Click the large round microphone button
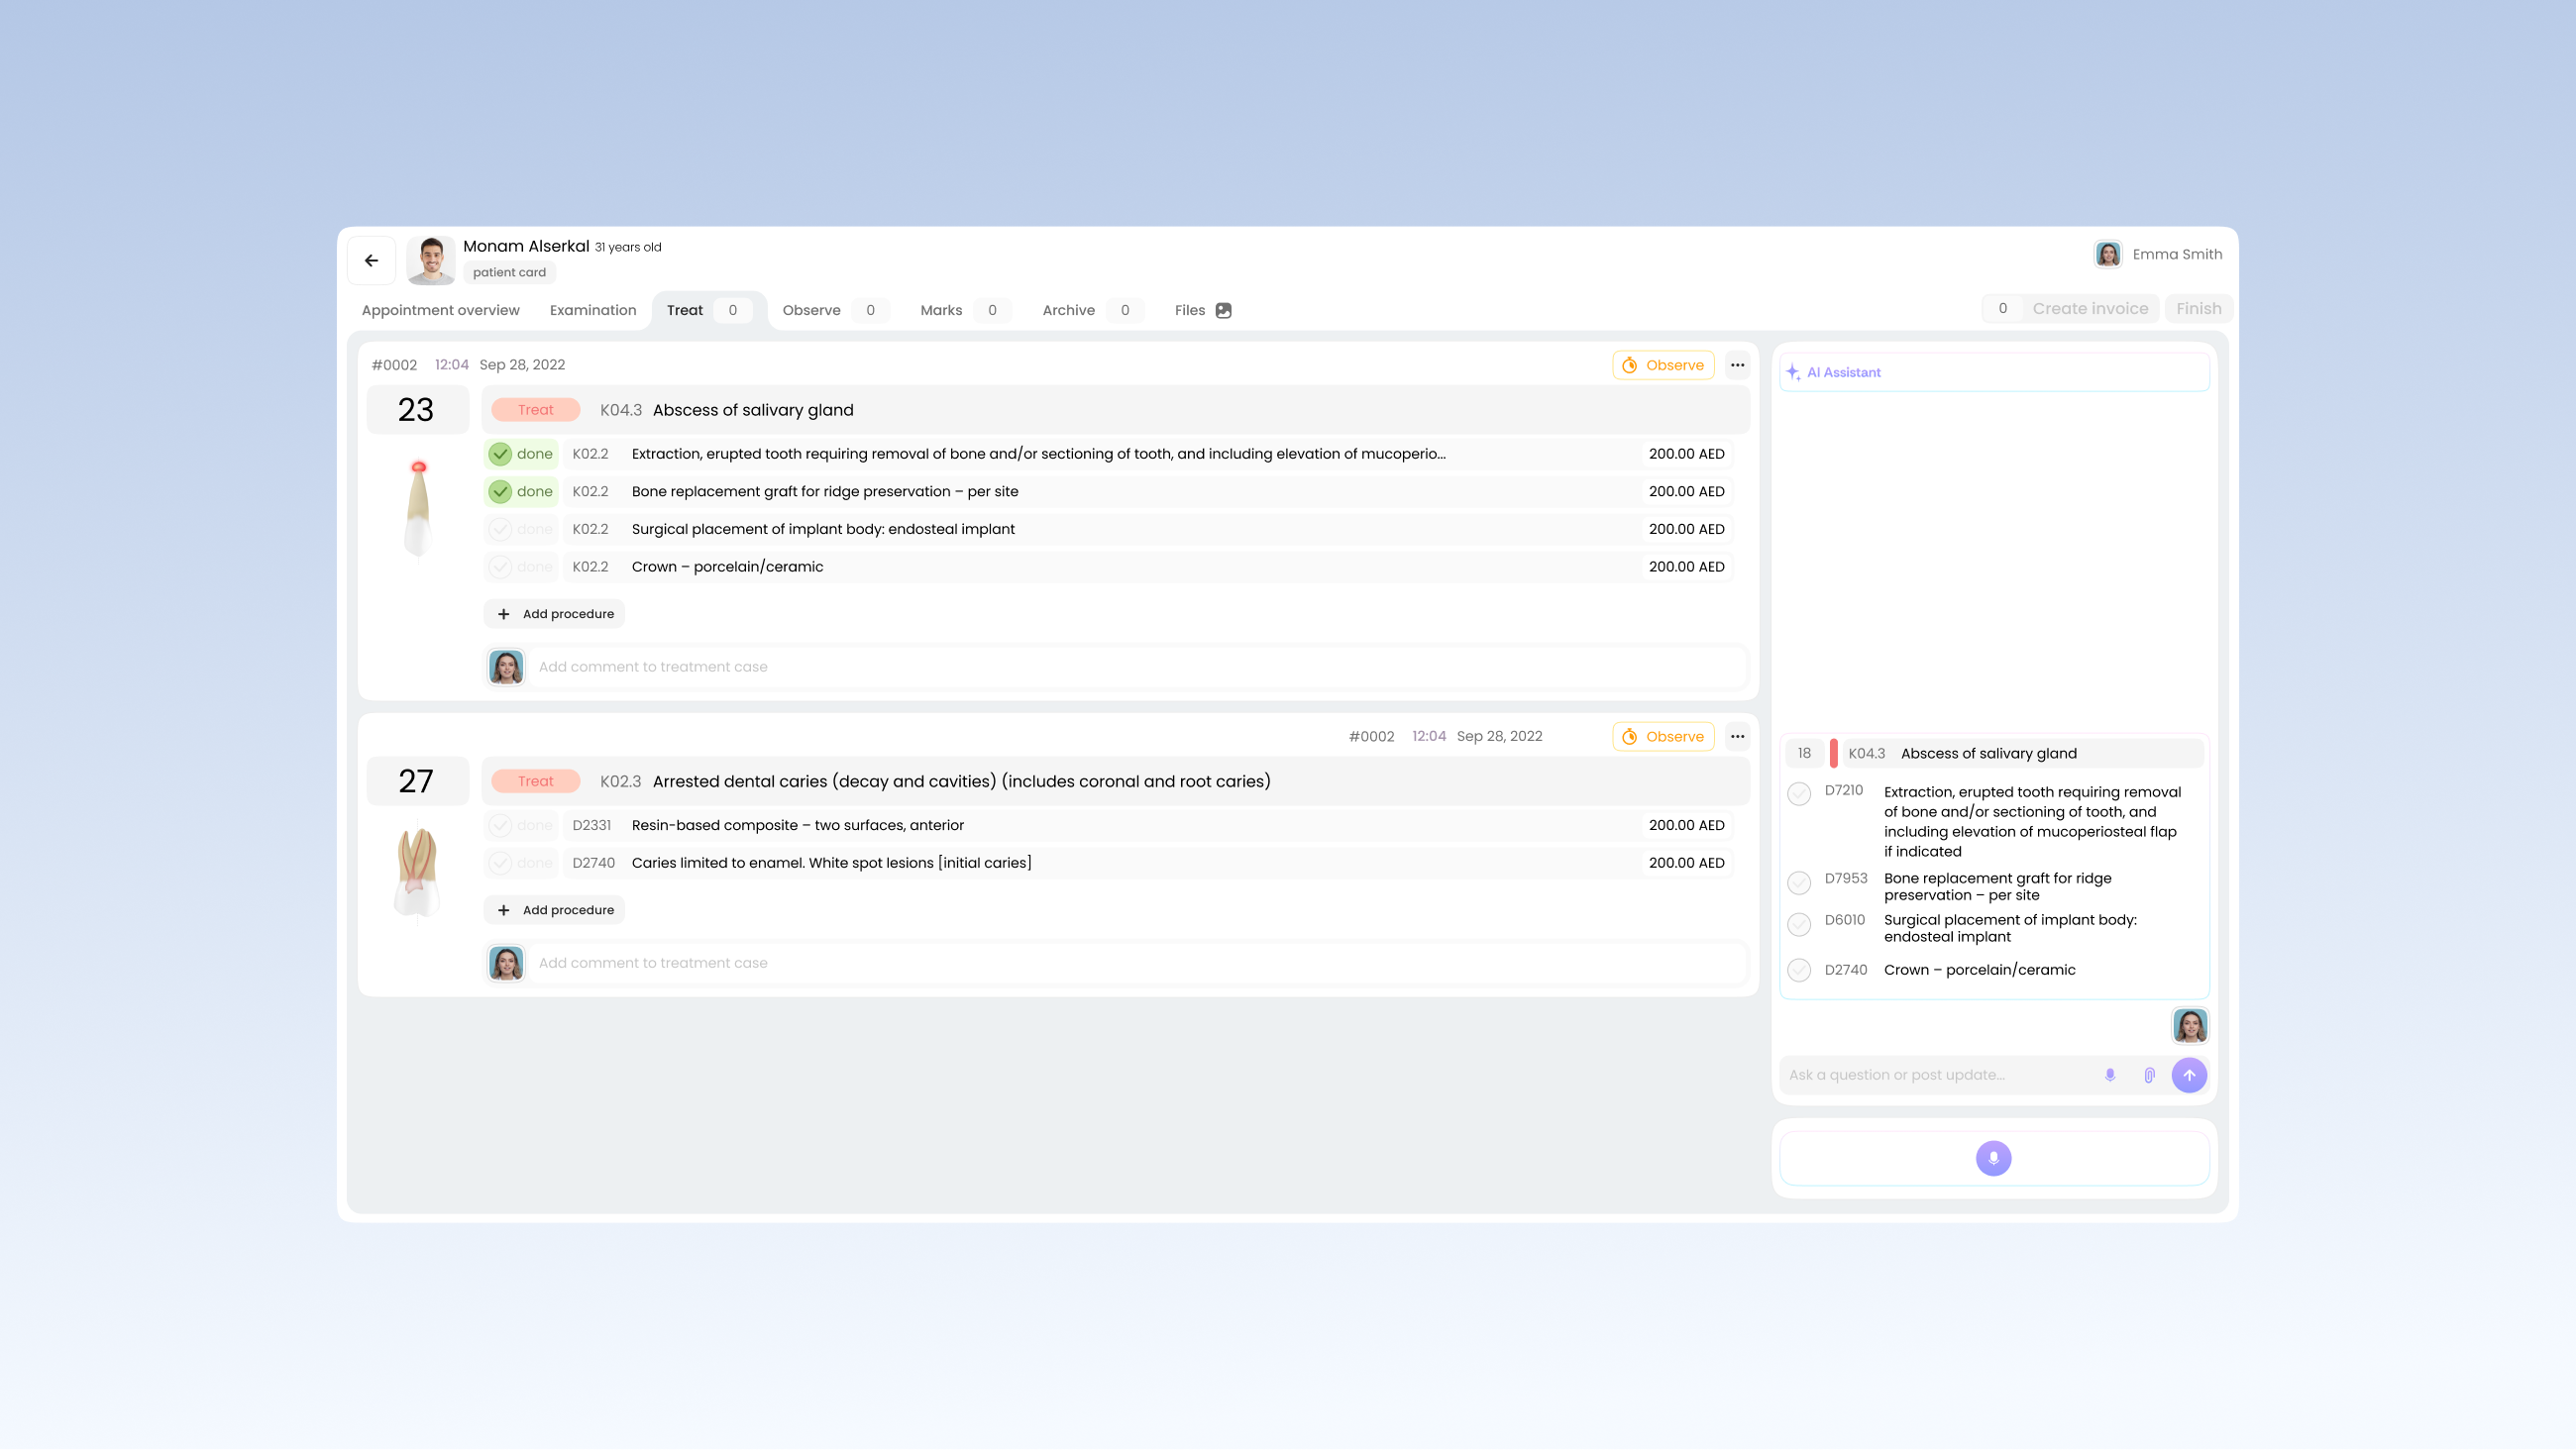Screen dimensions: 2576x1450 click(1993, 1158)
